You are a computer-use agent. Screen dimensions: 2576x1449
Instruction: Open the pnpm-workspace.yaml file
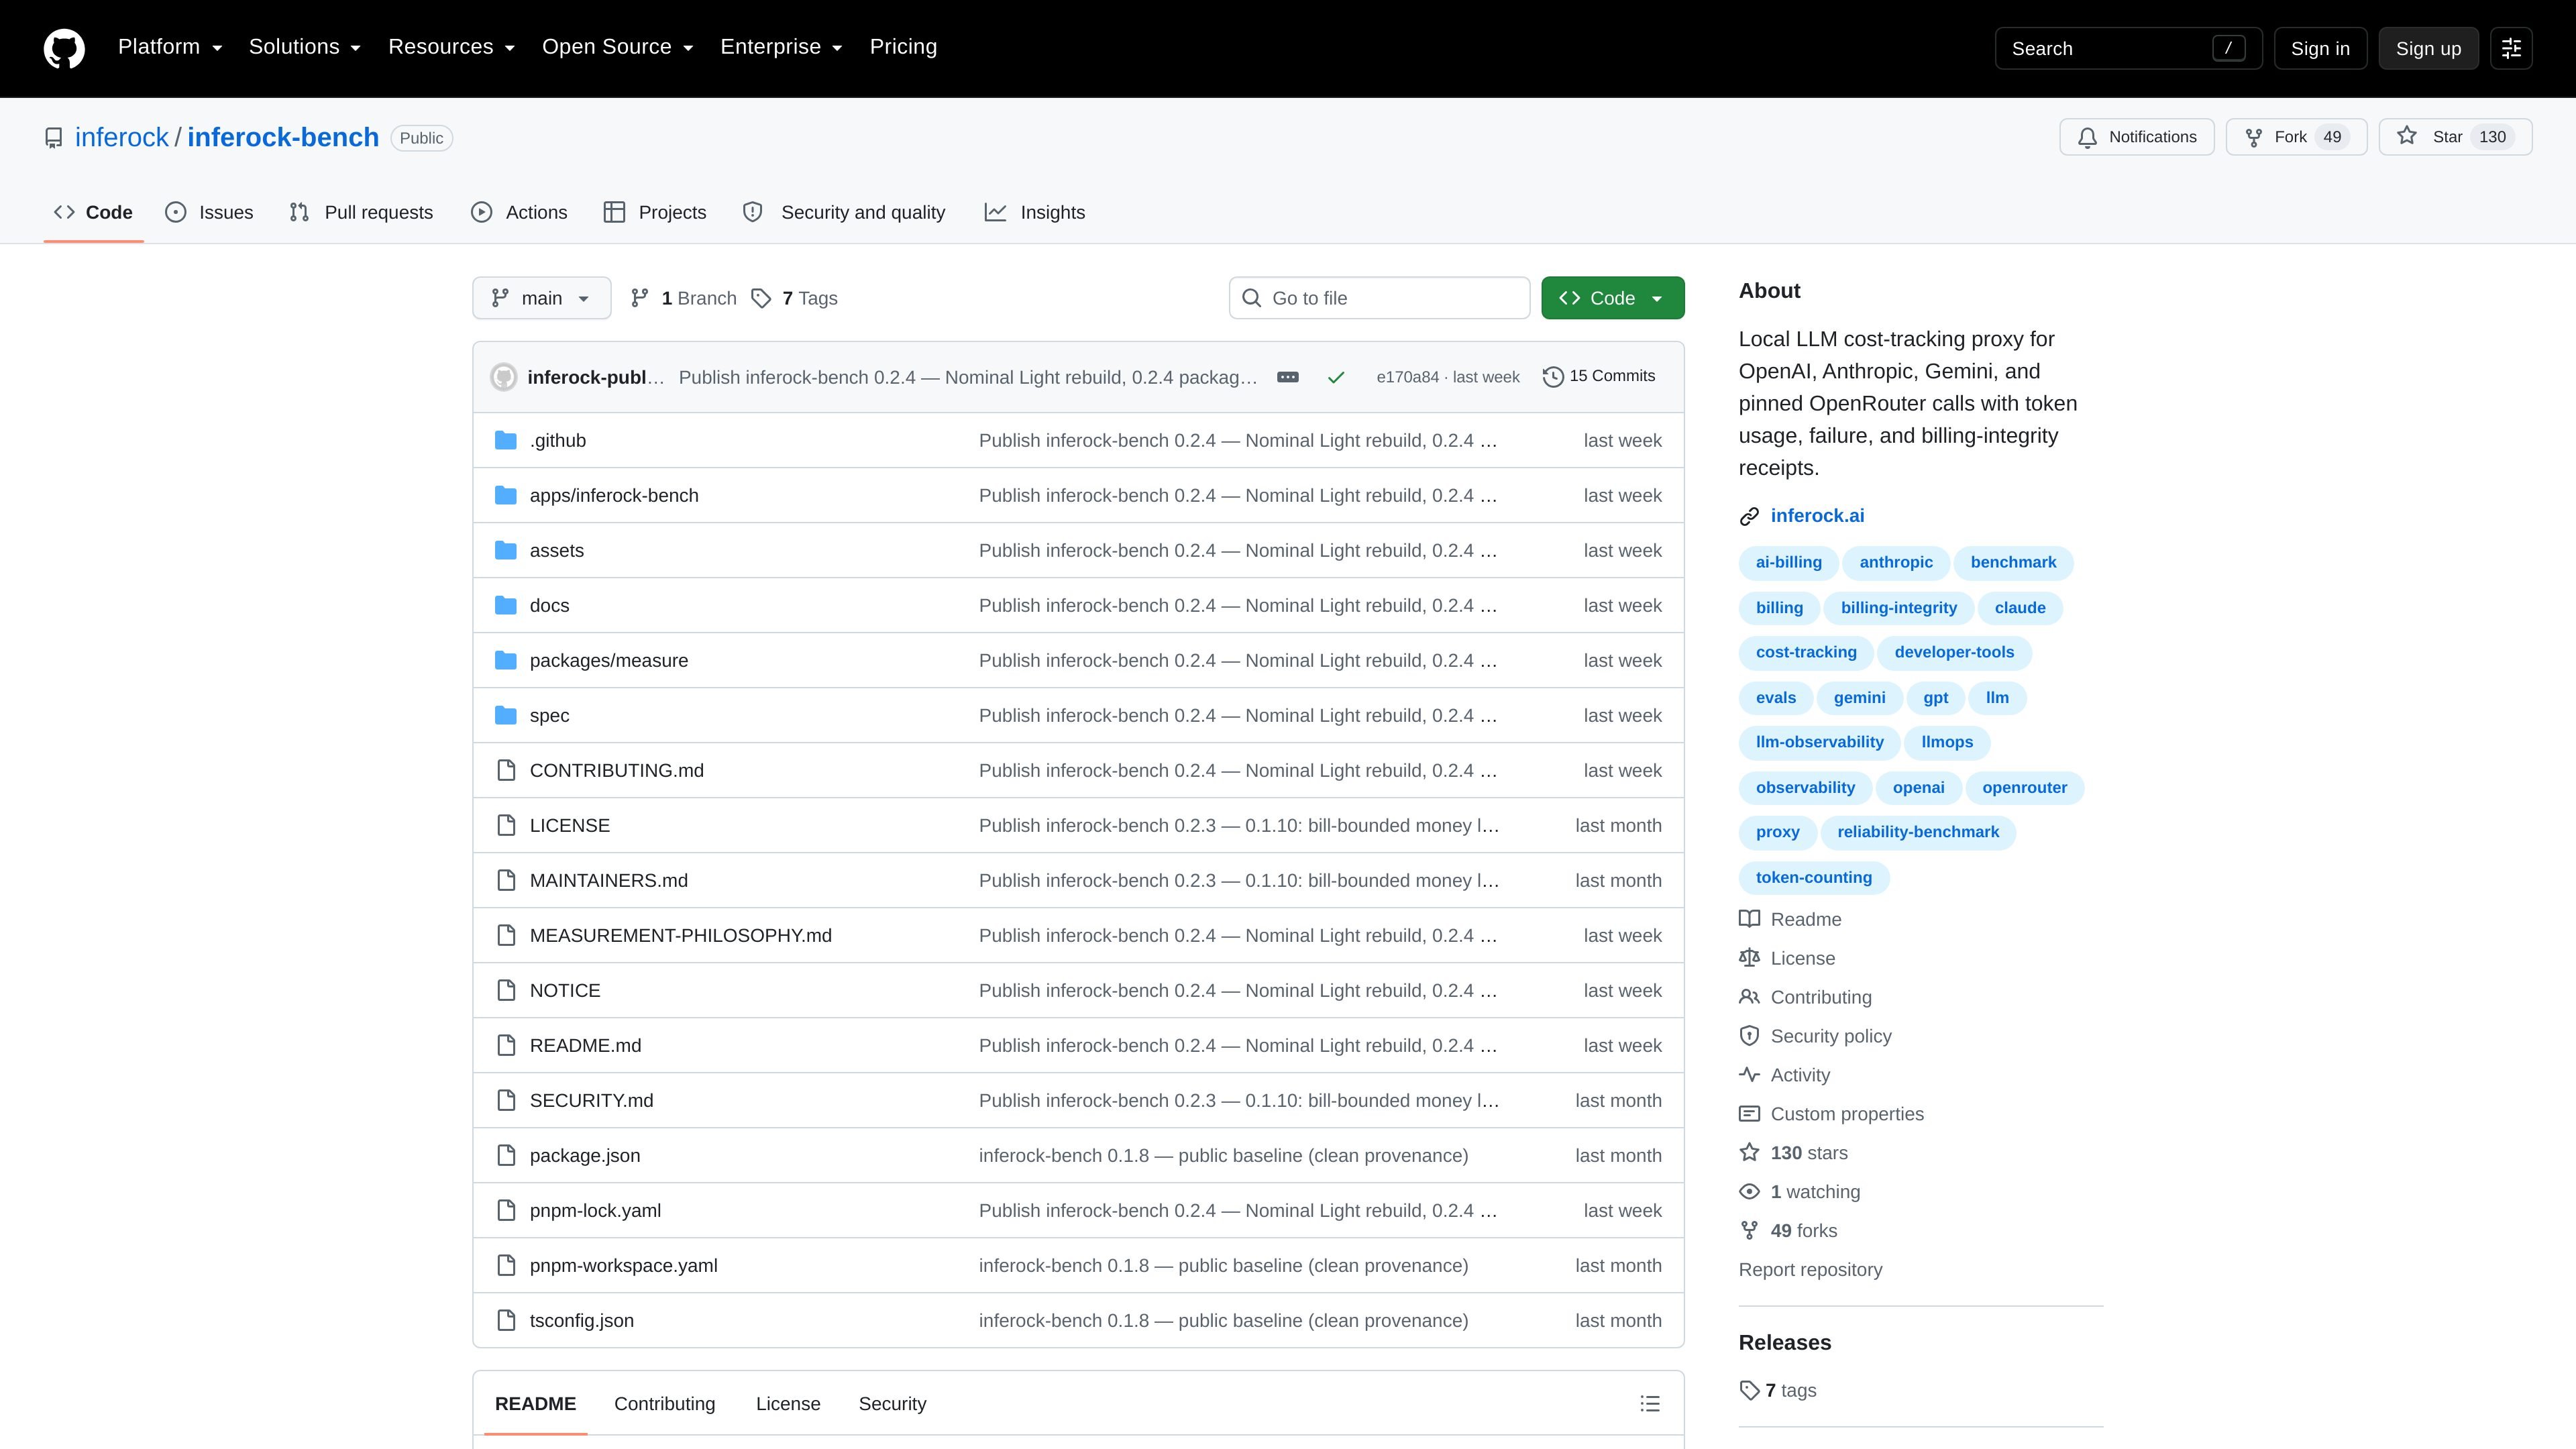(x=623, y=1266)
